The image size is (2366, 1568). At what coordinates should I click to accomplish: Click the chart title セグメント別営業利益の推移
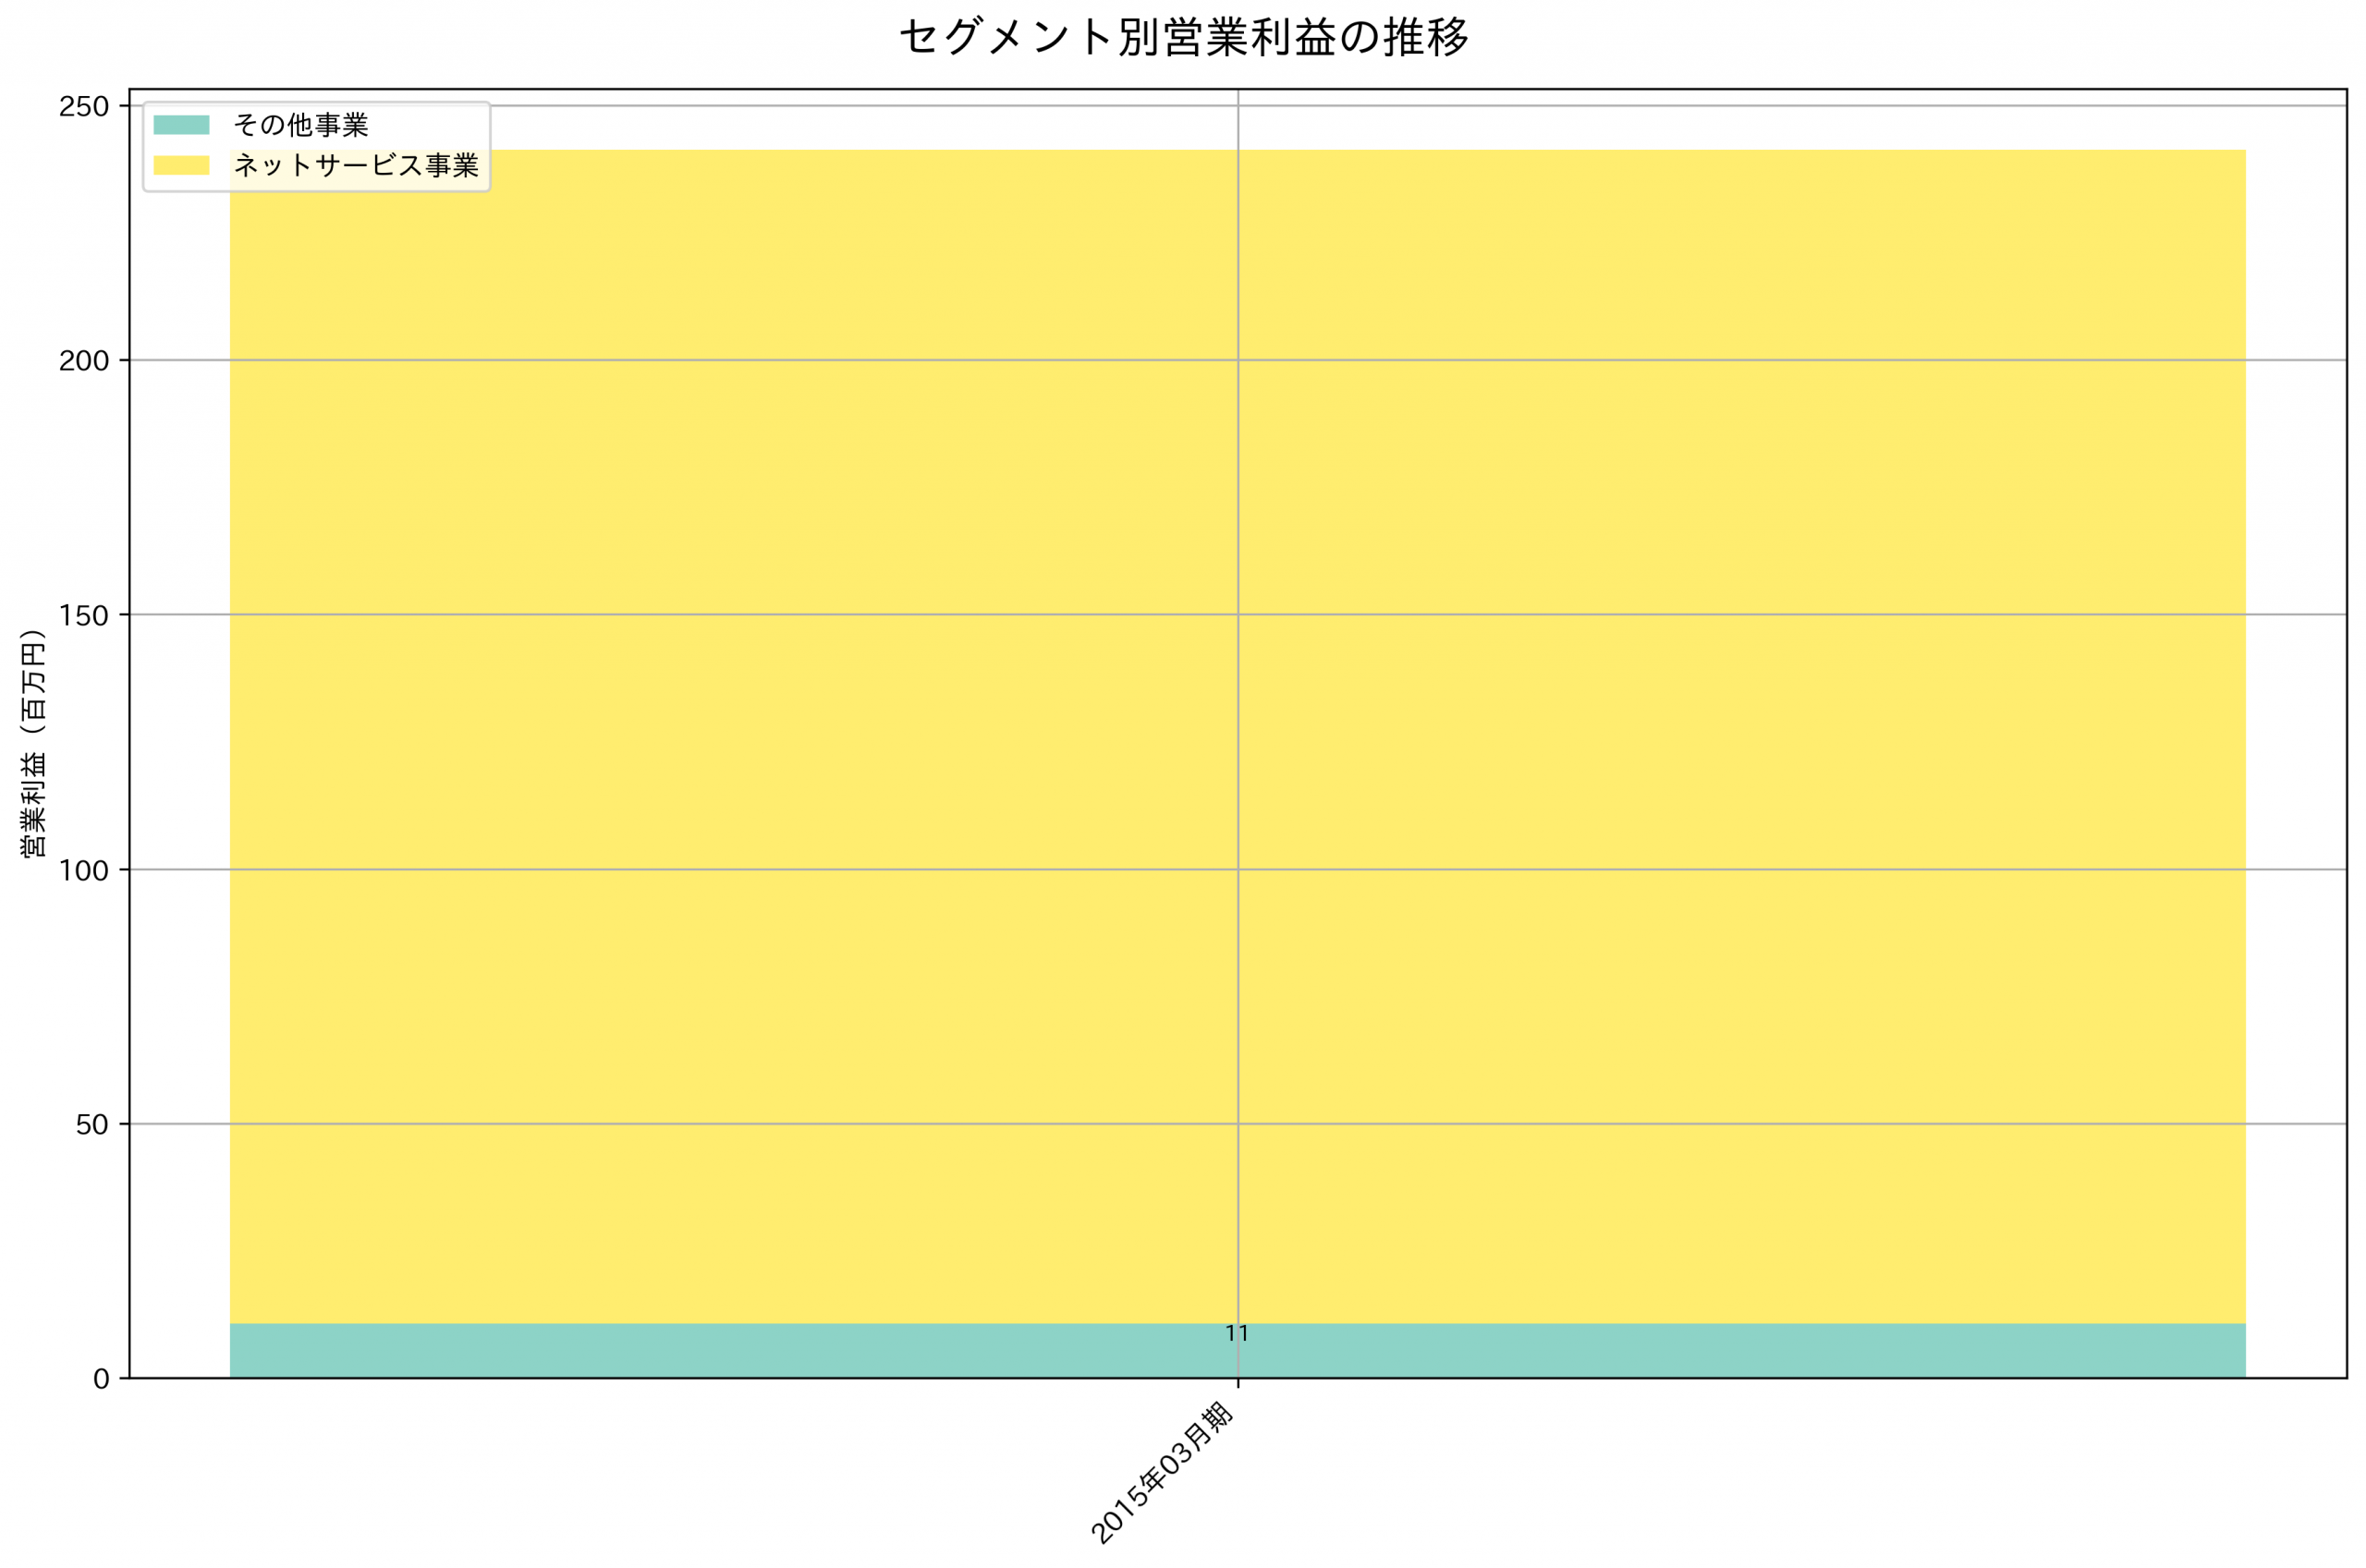[x=1184, y=38]
